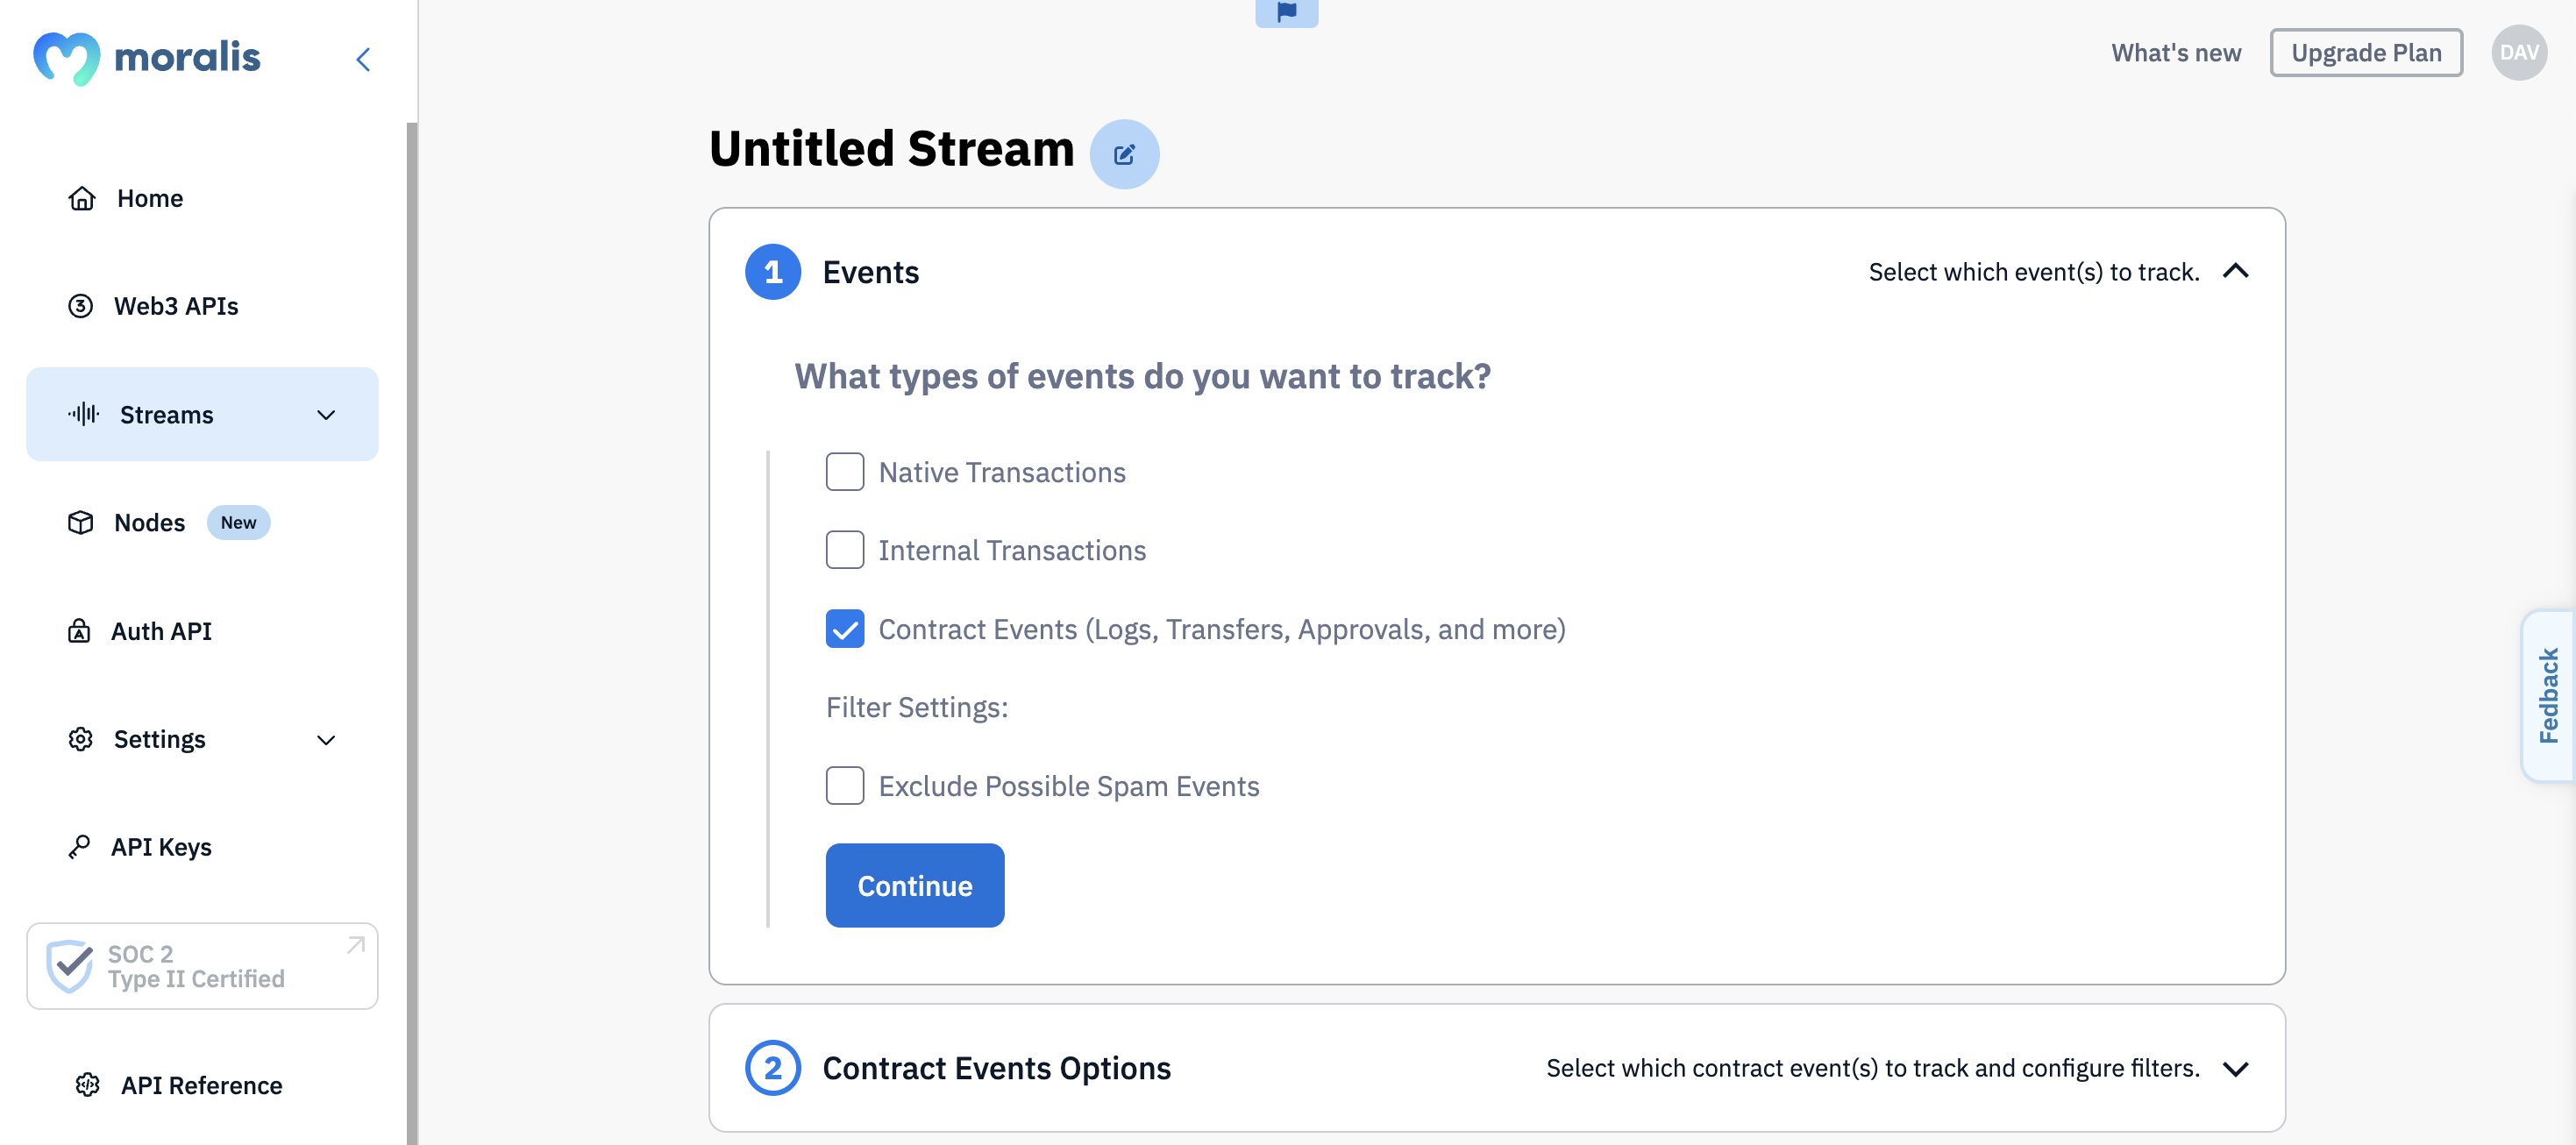Click the step 2 number badge

click(773, 1068)
